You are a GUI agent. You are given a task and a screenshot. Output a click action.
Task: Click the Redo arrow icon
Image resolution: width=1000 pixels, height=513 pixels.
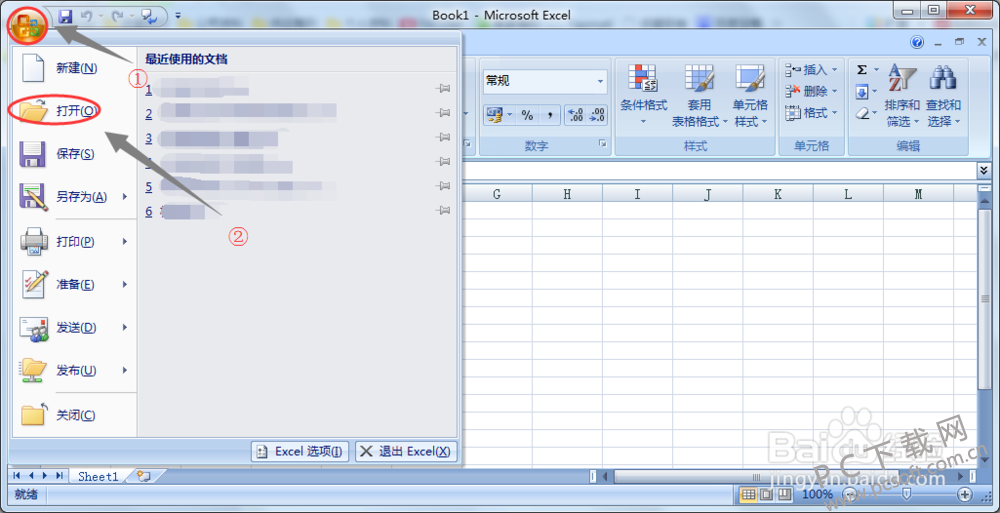tap(117, 15)
